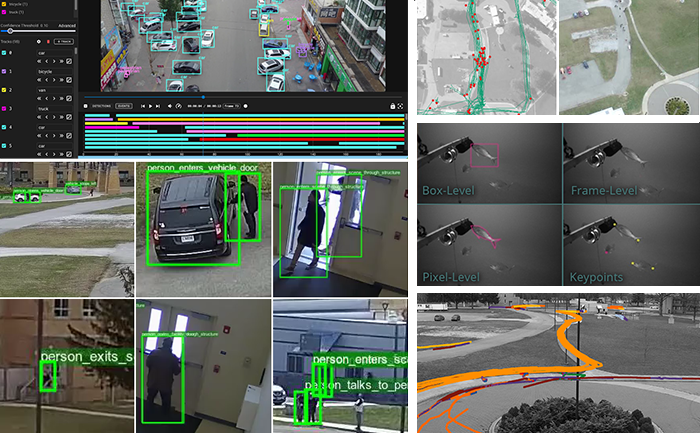
Task: Jump to last frame of track 0
Action: (61, 61)
